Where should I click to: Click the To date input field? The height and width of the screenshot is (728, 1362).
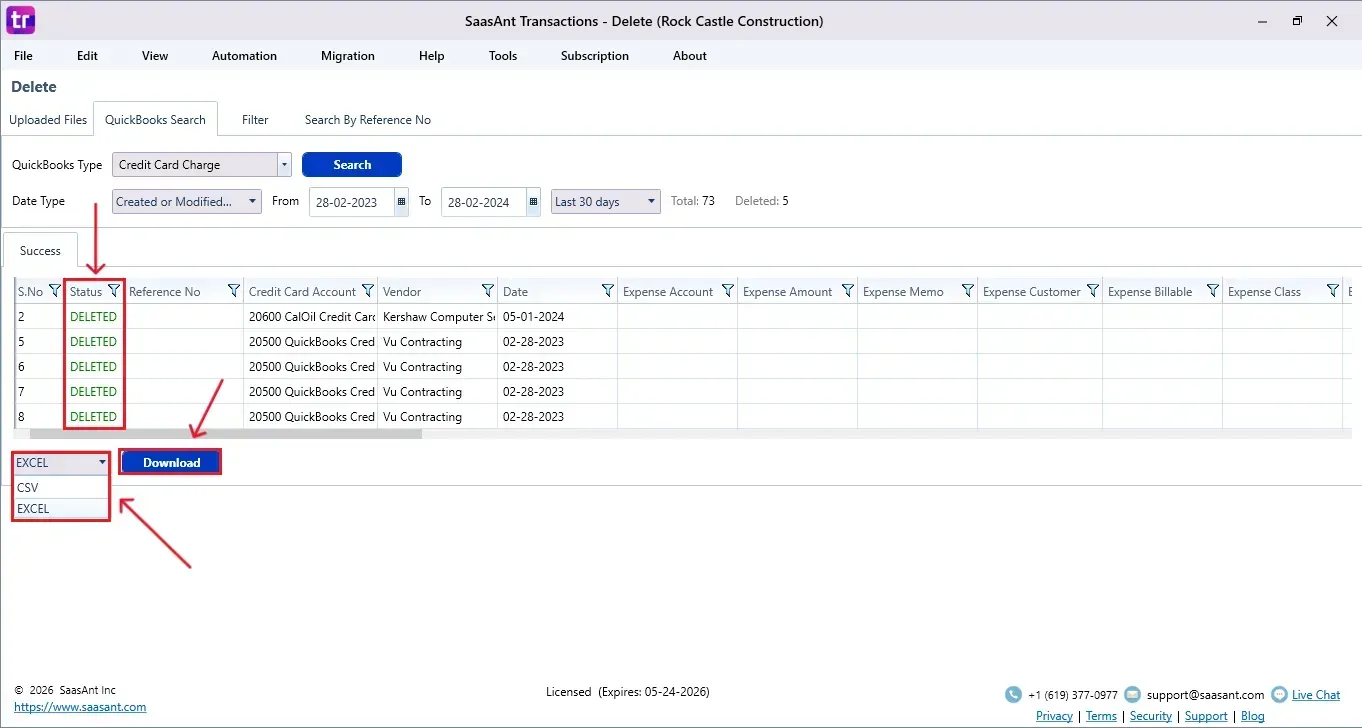coord(484,201)
